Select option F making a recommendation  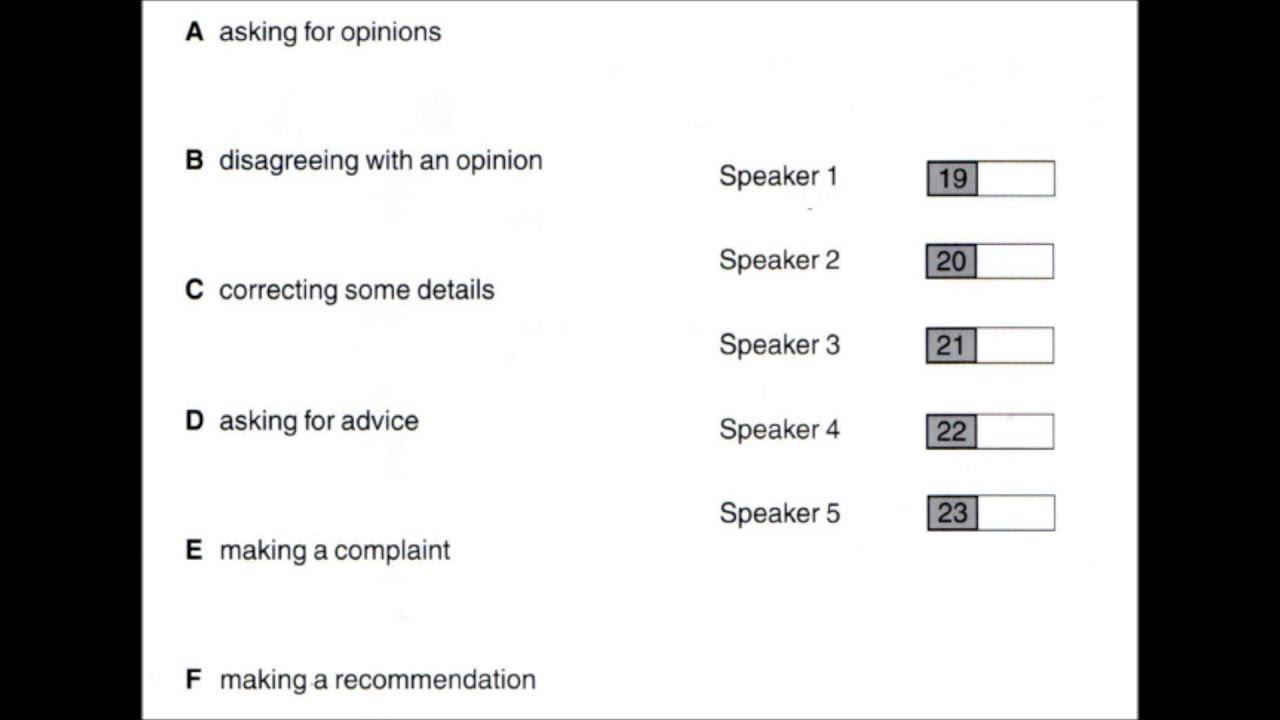coord(377,680)
